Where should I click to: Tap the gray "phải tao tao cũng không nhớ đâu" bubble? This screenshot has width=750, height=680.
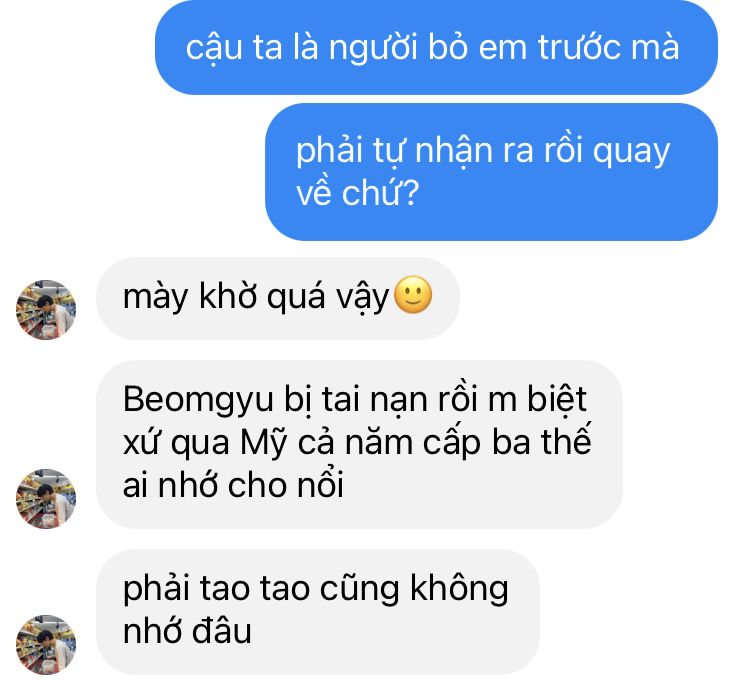[x=318, y=612]
